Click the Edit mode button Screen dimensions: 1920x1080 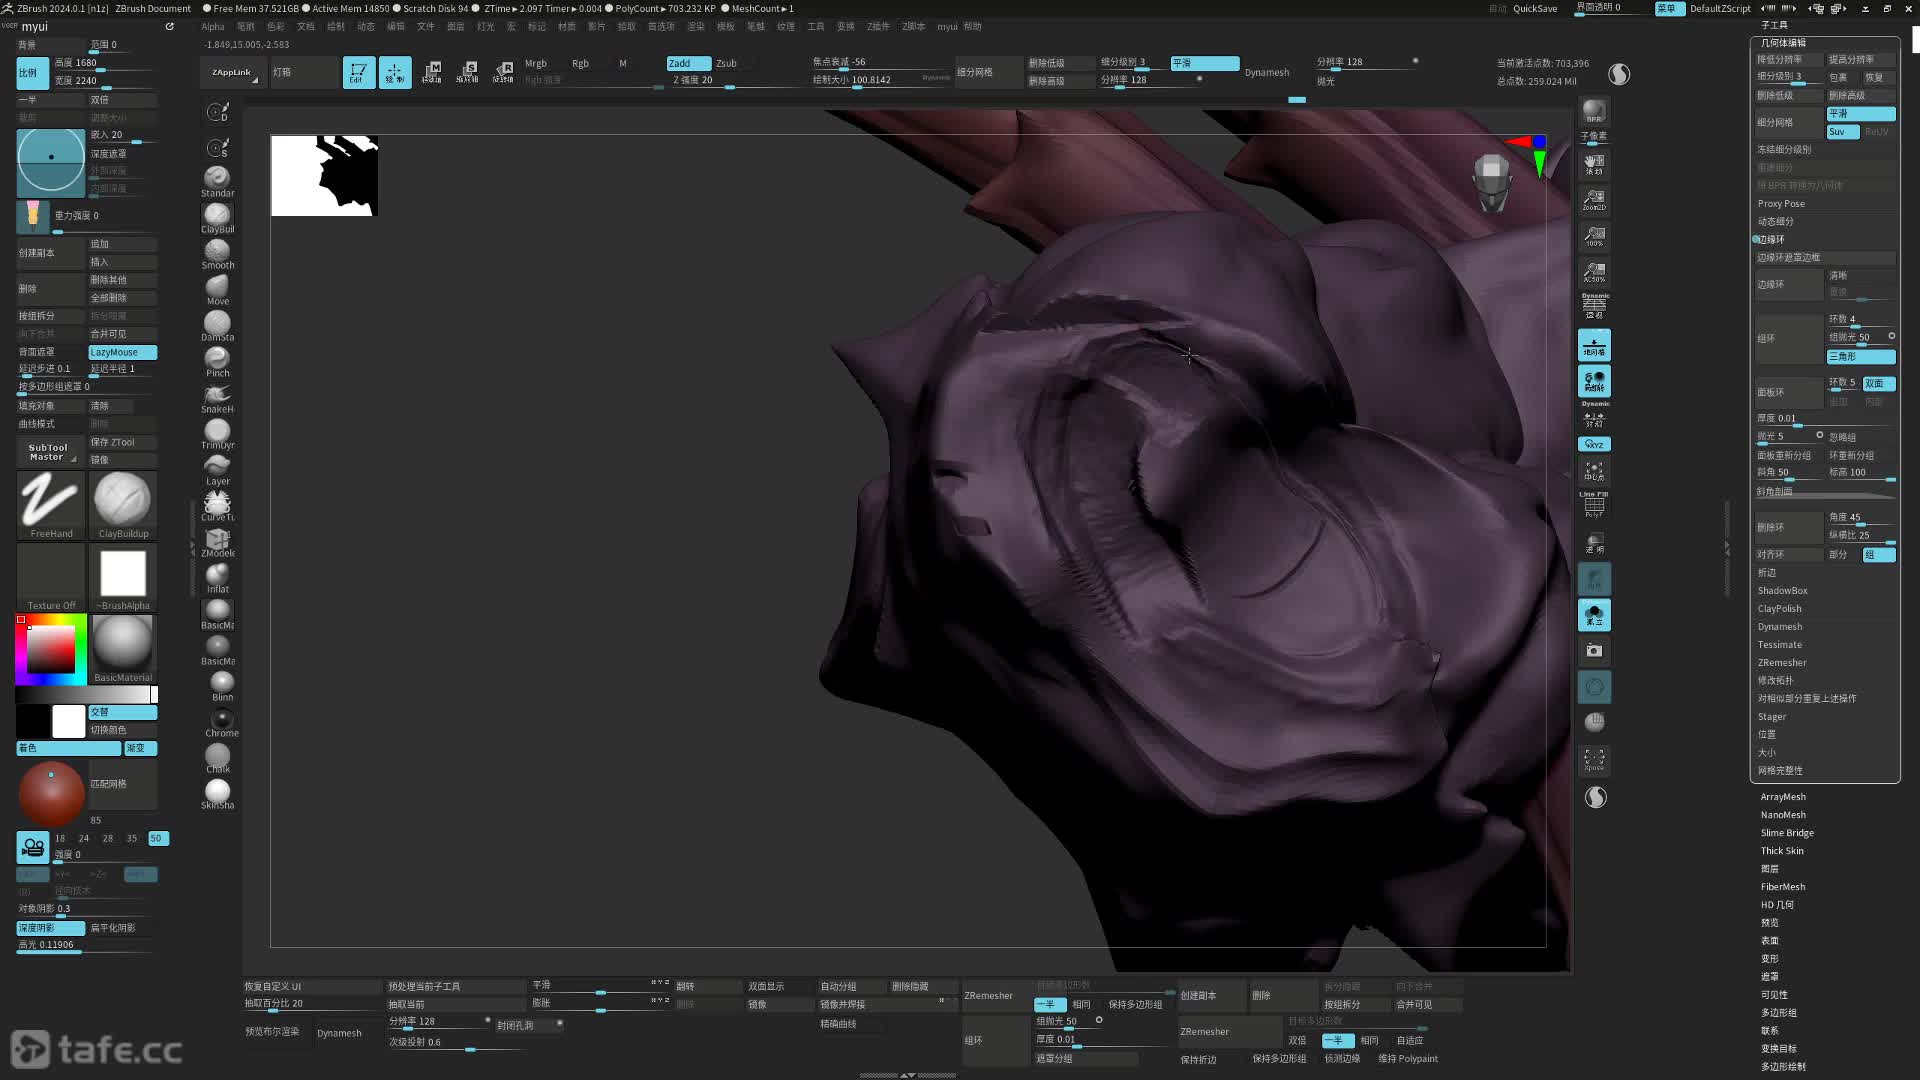click(x=358, y=72)
